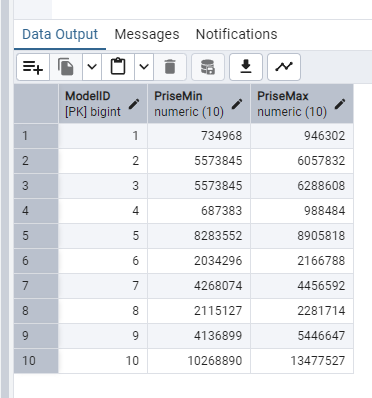Click the Delete trash icon

[x=170, y=67]
